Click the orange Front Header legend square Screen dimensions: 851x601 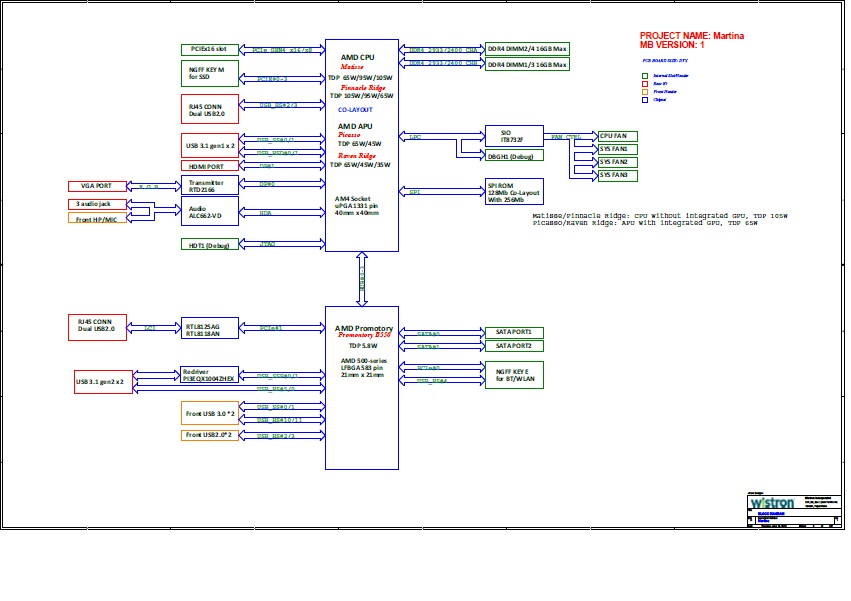pyautogui.click(x=645, y=92)
